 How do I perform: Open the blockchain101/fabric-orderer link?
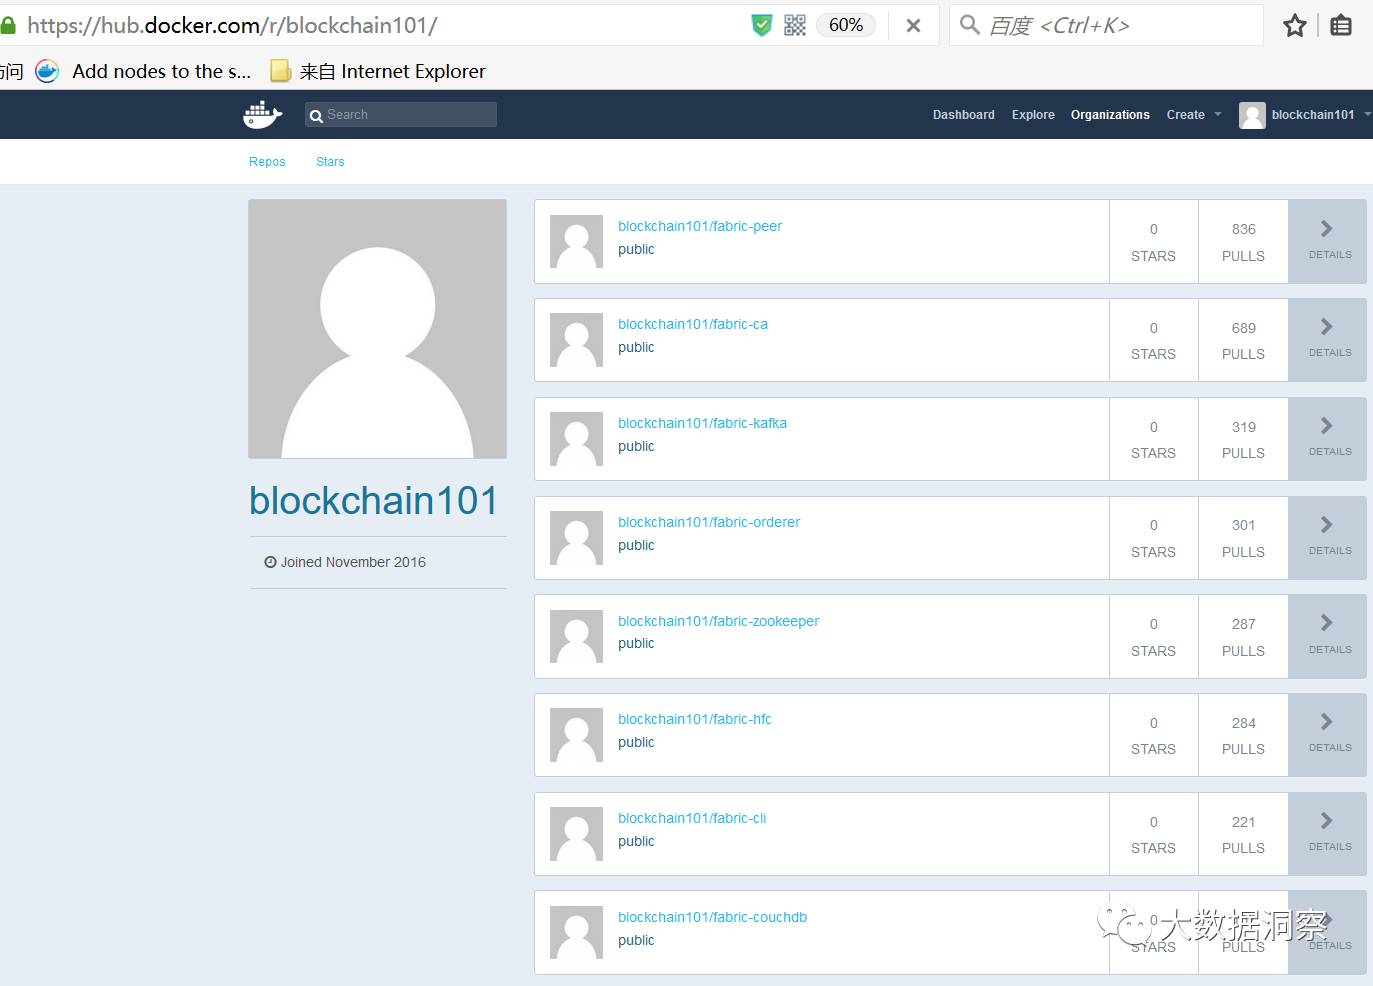(x=709, y=522)
